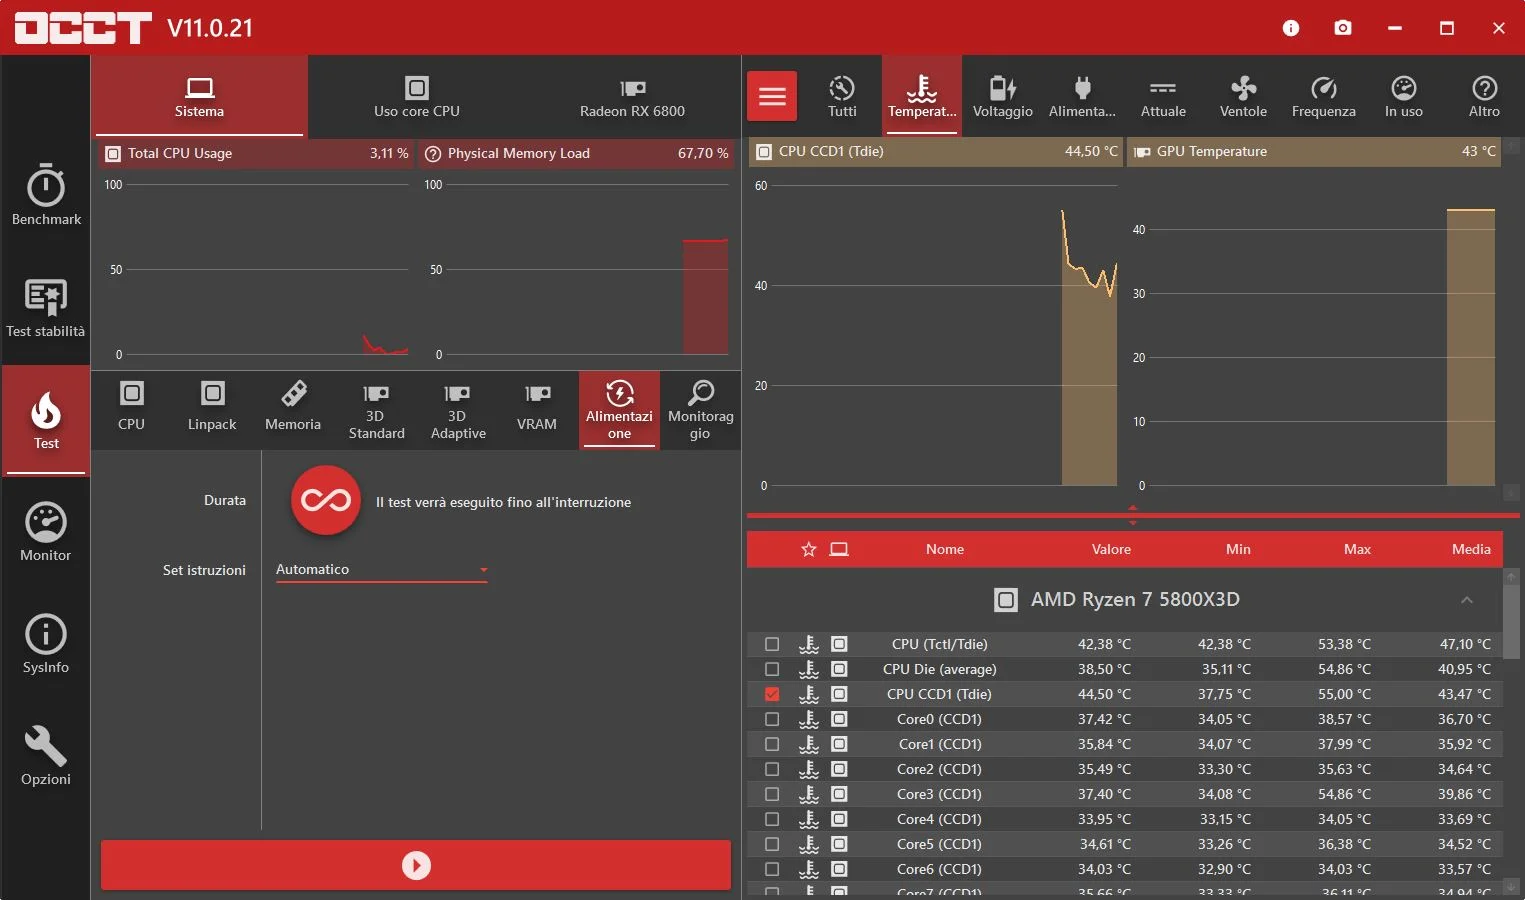This screenshot has width=1525, height=900.
Task: Check the CPU Die (average) checkbox
Action: tap(772, 669)
